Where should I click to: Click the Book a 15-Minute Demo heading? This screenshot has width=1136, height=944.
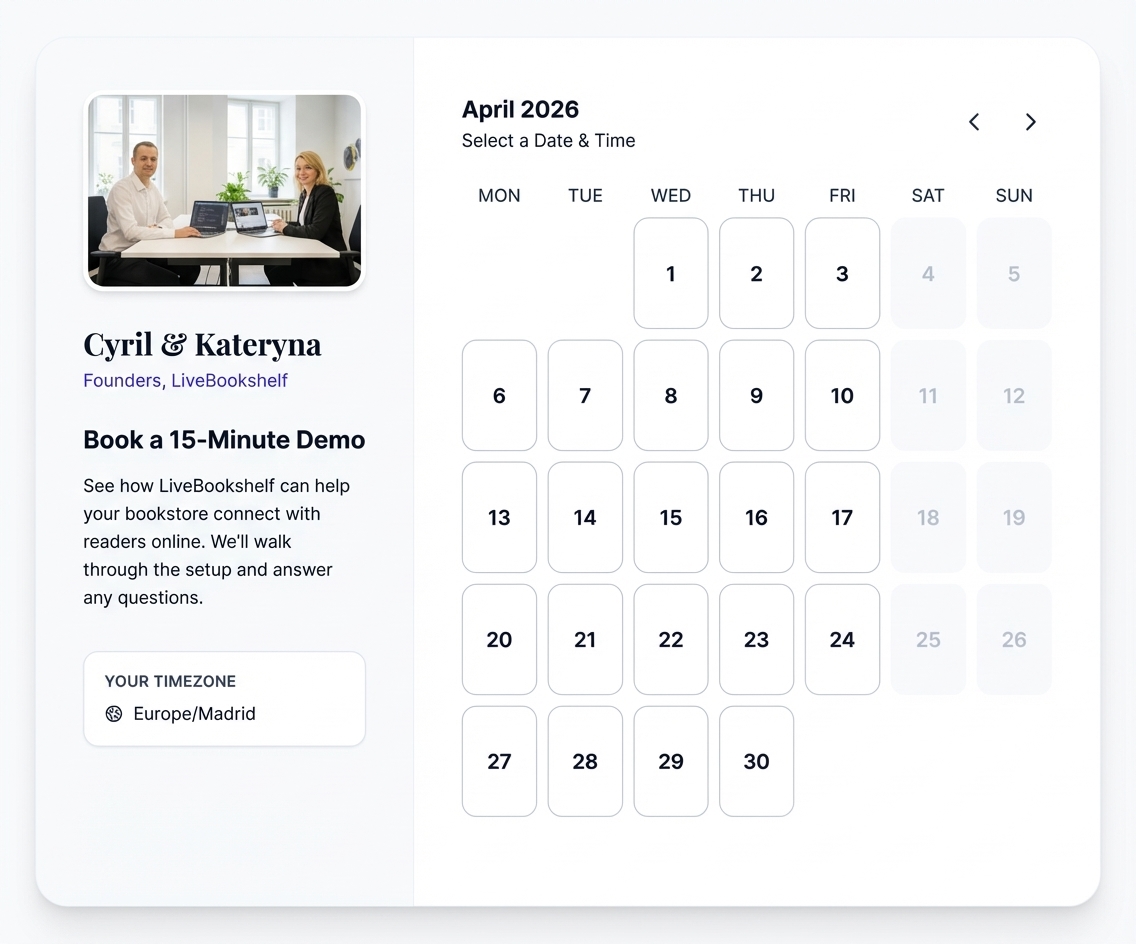click(x=223, y=439)
